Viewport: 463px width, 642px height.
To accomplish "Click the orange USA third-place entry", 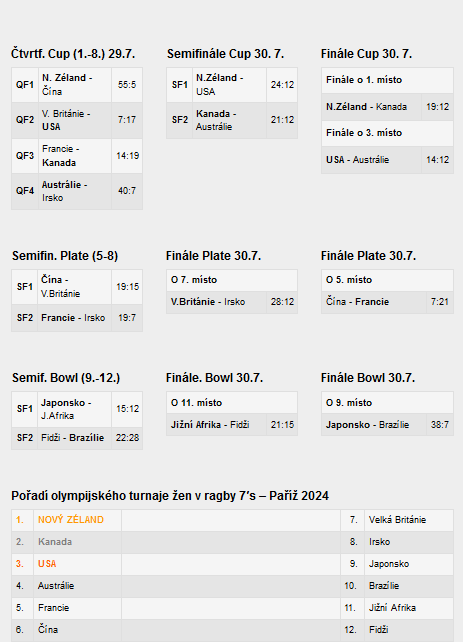I will click(x=47, y=564).
